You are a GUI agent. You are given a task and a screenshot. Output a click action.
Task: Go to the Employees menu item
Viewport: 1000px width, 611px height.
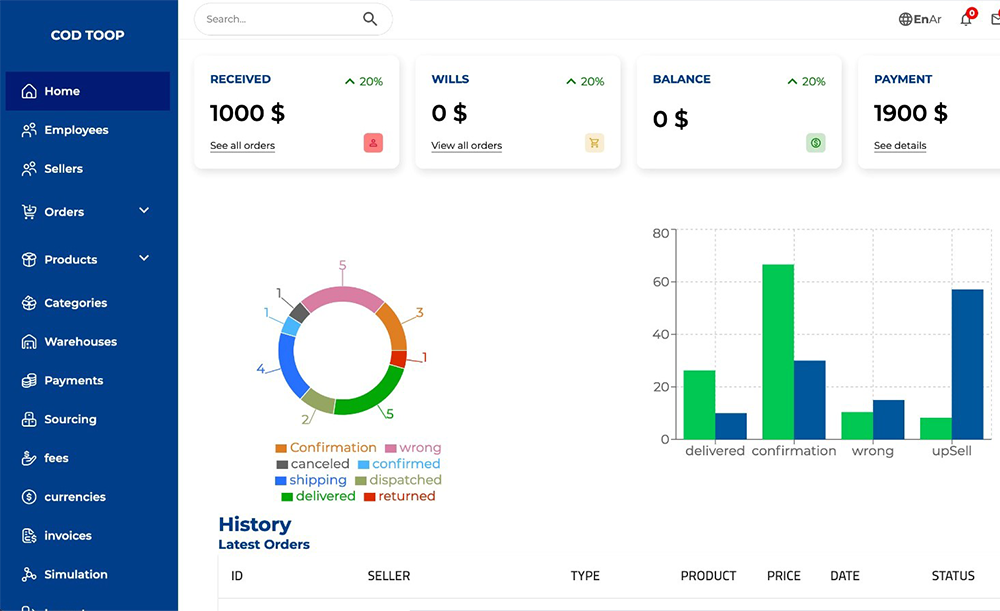pos(76,130)
